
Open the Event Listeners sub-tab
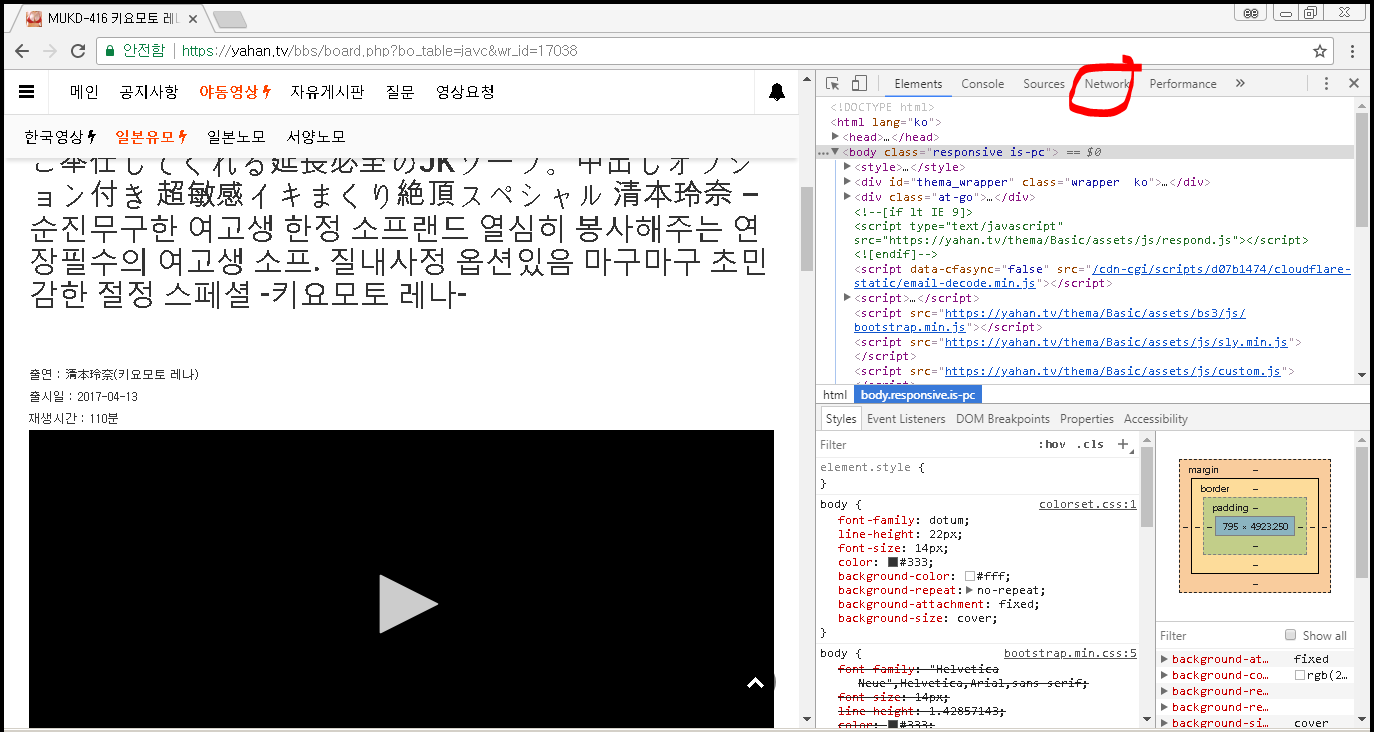point(906,419)
